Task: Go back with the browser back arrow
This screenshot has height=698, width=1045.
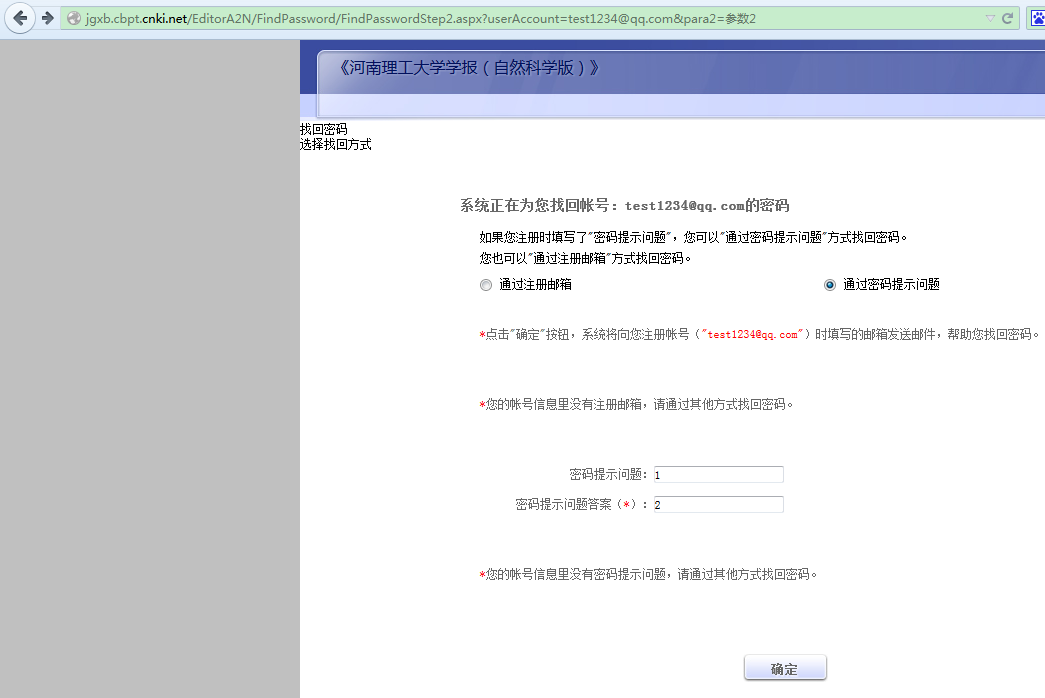Action: pyautogui.click(x=20, y=18)
